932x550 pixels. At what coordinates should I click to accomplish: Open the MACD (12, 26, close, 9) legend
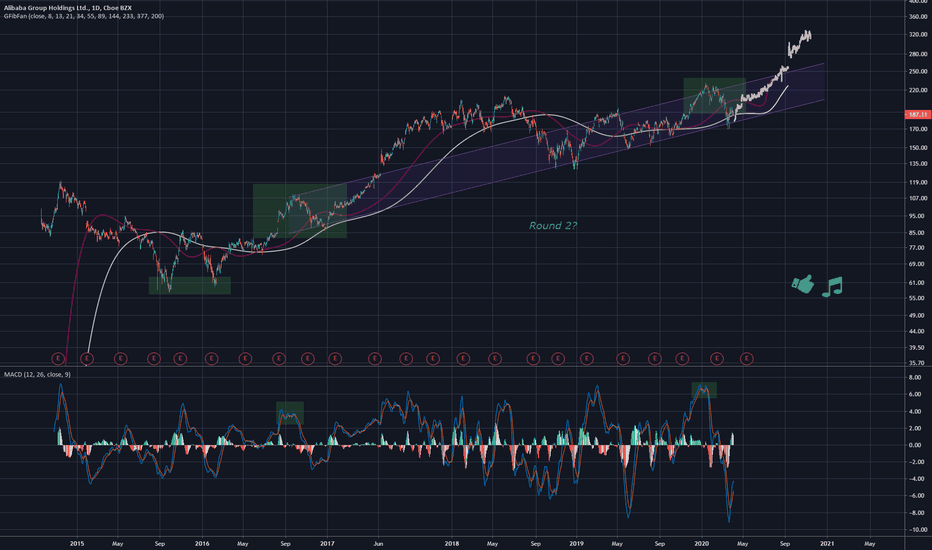[37, 375]
